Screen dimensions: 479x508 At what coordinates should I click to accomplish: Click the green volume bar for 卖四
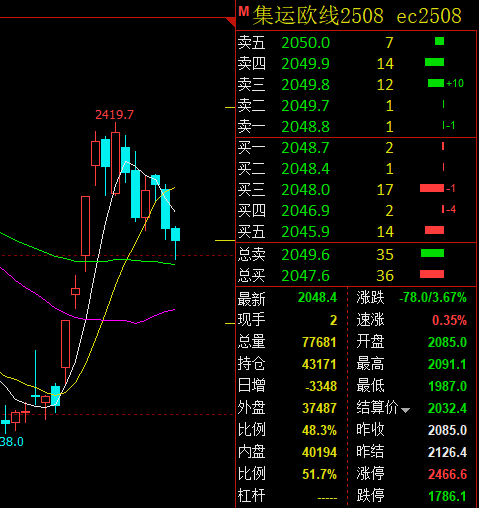pos(434,62)
